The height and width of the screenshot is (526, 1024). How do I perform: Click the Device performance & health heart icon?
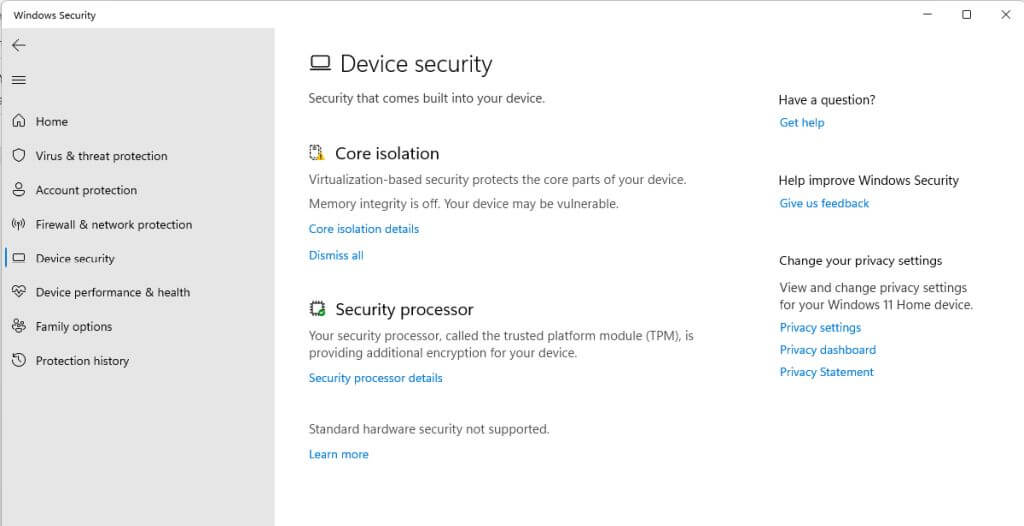click(x=19, y=292)
